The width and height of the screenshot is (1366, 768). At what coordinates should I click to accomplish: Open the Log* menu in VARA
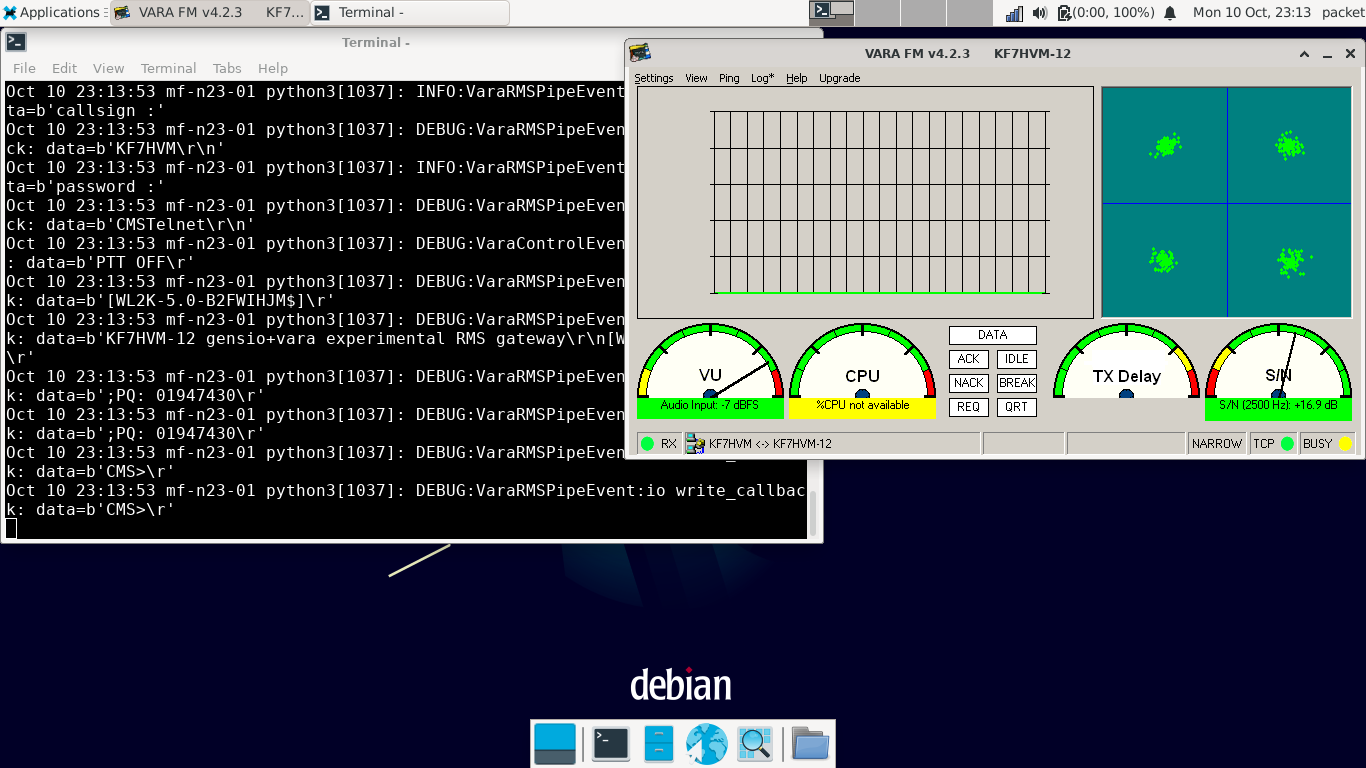coord(762,78)
